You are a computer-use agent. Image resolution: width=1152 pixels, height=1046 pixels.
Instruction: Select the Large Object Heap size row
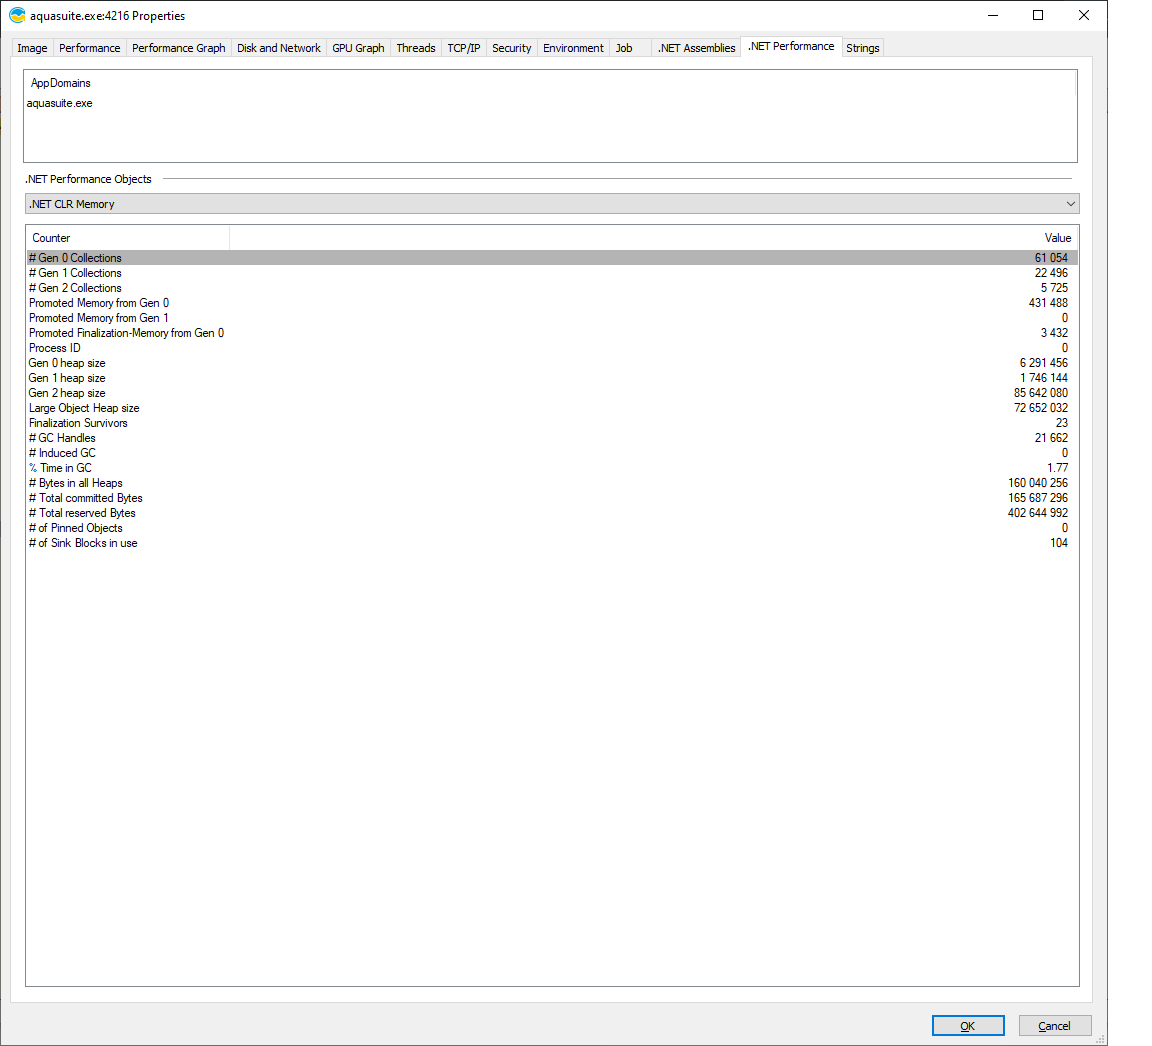tap(552, 408)
